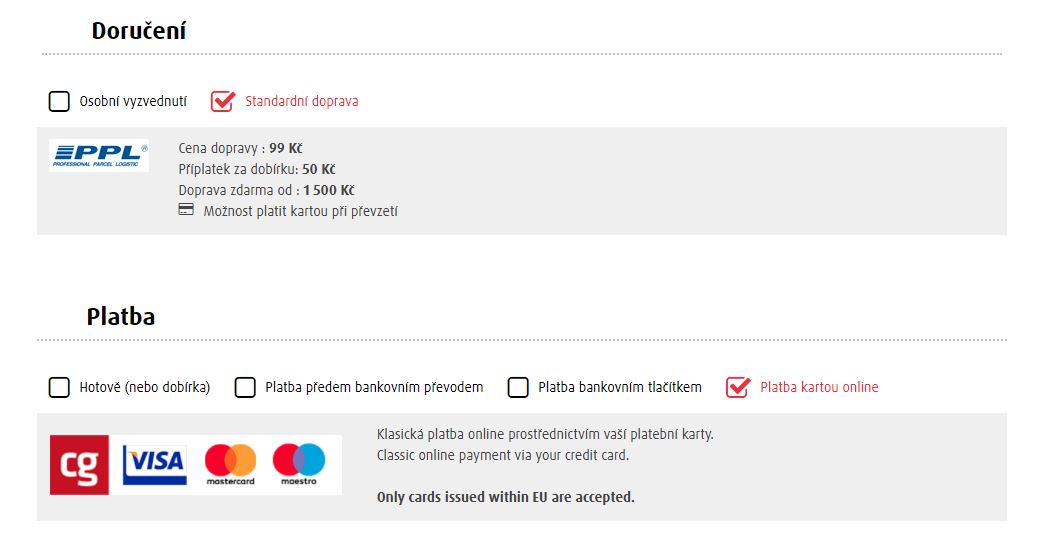Click the Mastercard logo
The width and height of the screenshot is (1053, 547).
(x=230, y=465)
